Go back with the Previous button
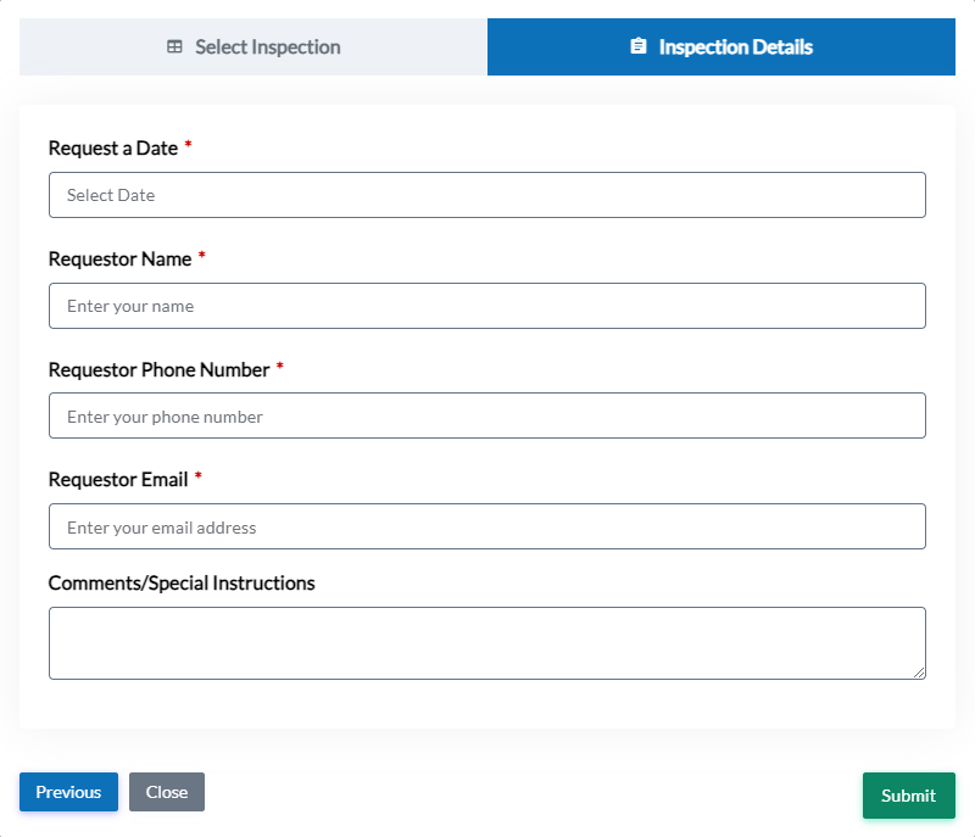The image size is (977, 837). point(68,792)
